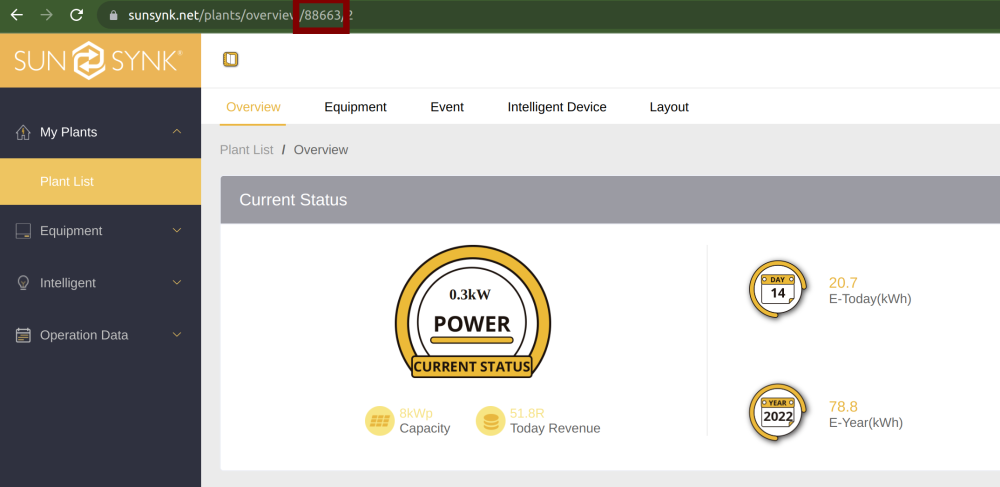The image size is (1000, 487).
Task: Click the Sunsynk logo in sidebar header
Action: pyautogui.click(x=98, y=61)
